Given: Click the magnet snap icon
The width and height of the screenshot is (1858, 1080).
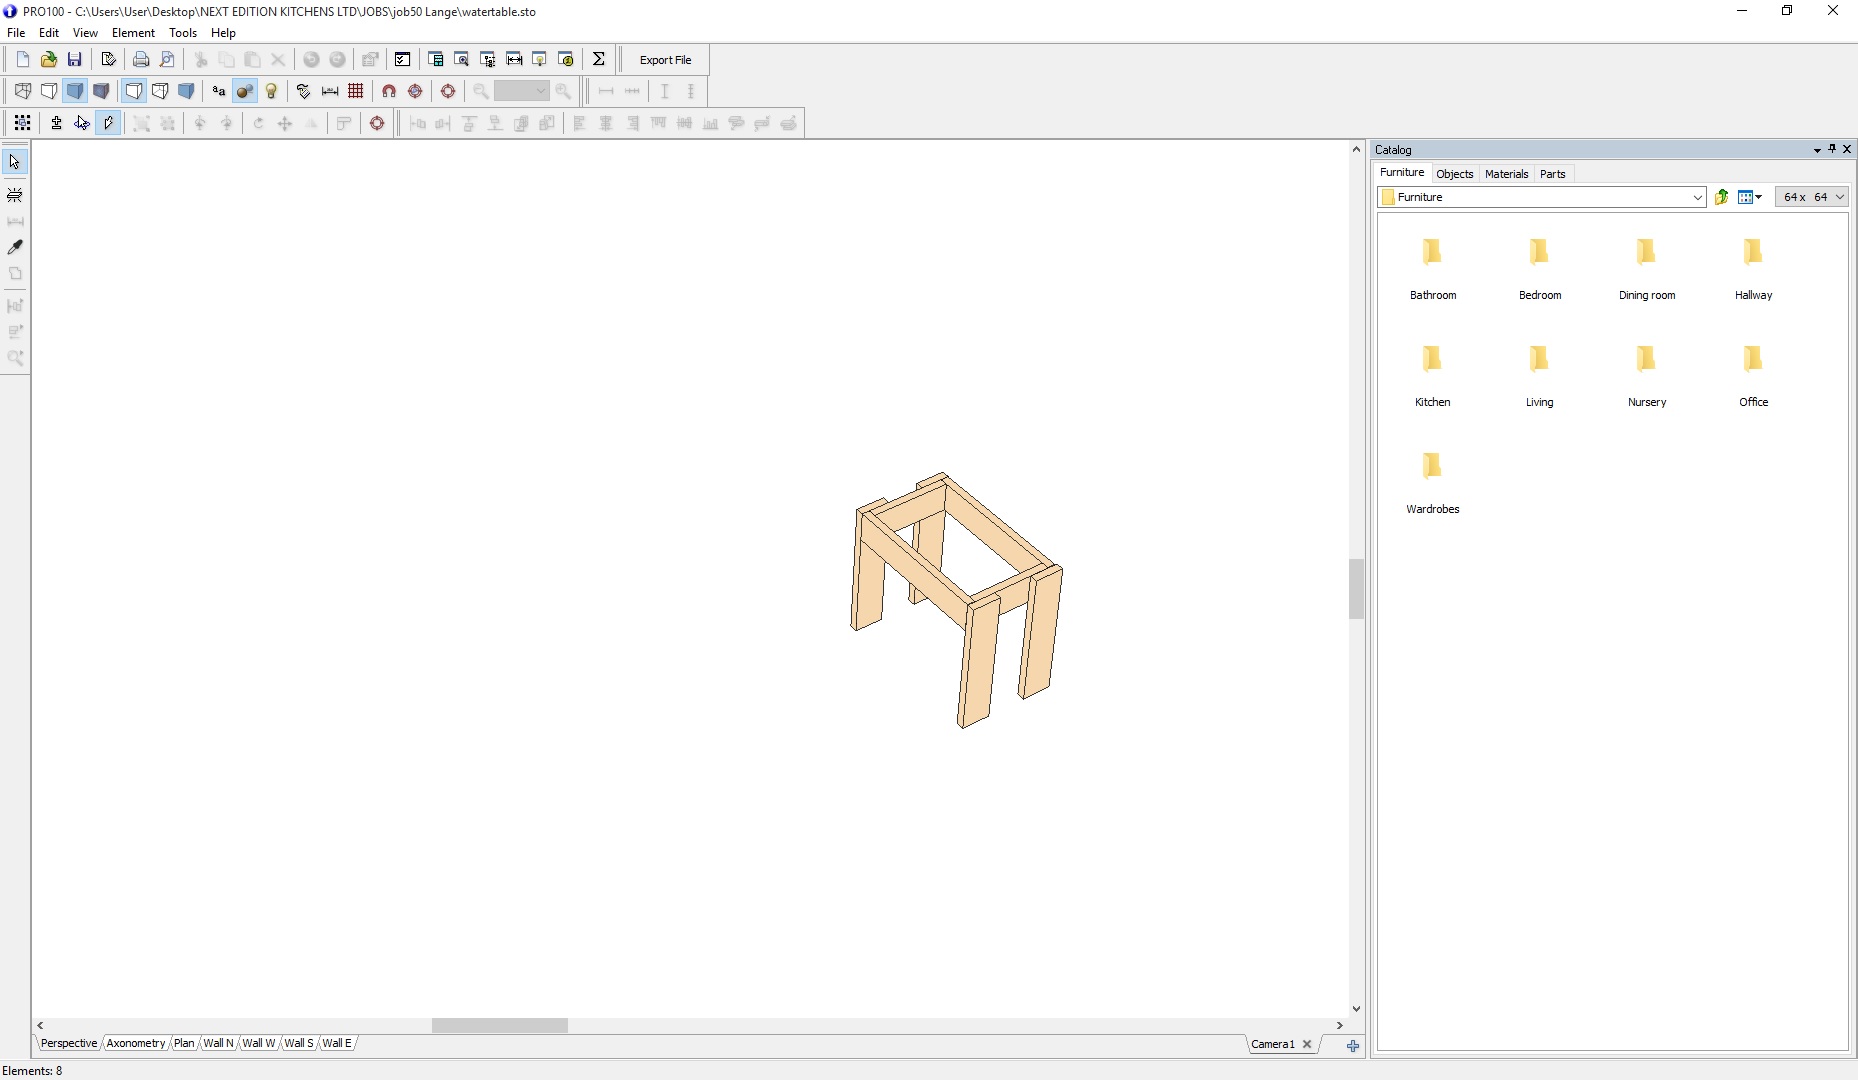Looking at the screenshot, I should pos(389,92).
